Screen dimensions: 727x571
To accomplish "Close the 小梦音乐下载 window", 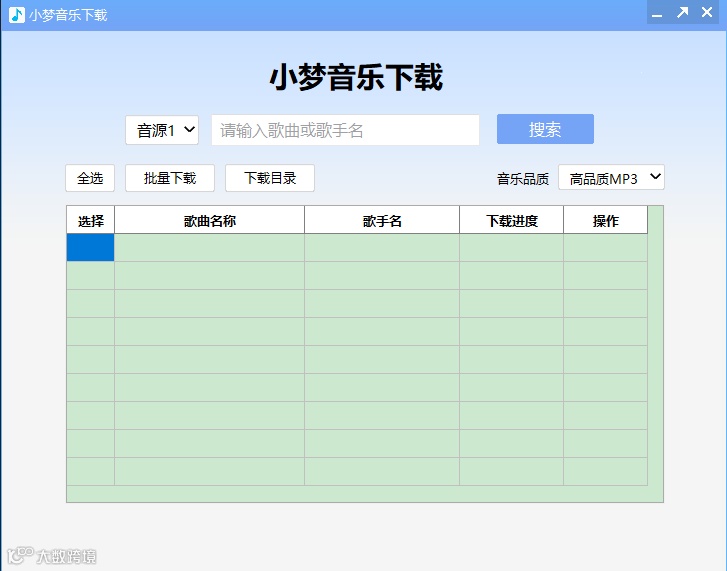I will coord(707,12).
